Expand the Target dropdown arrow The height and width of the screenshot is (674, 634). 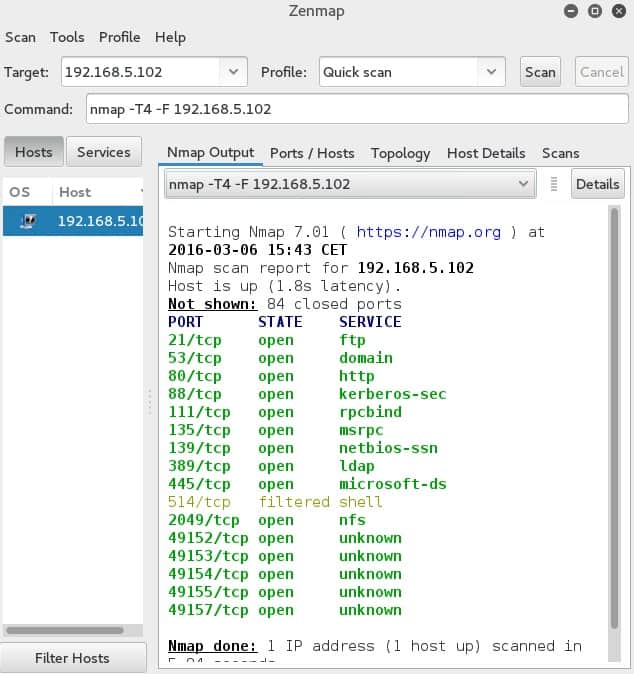pos(233,72)
